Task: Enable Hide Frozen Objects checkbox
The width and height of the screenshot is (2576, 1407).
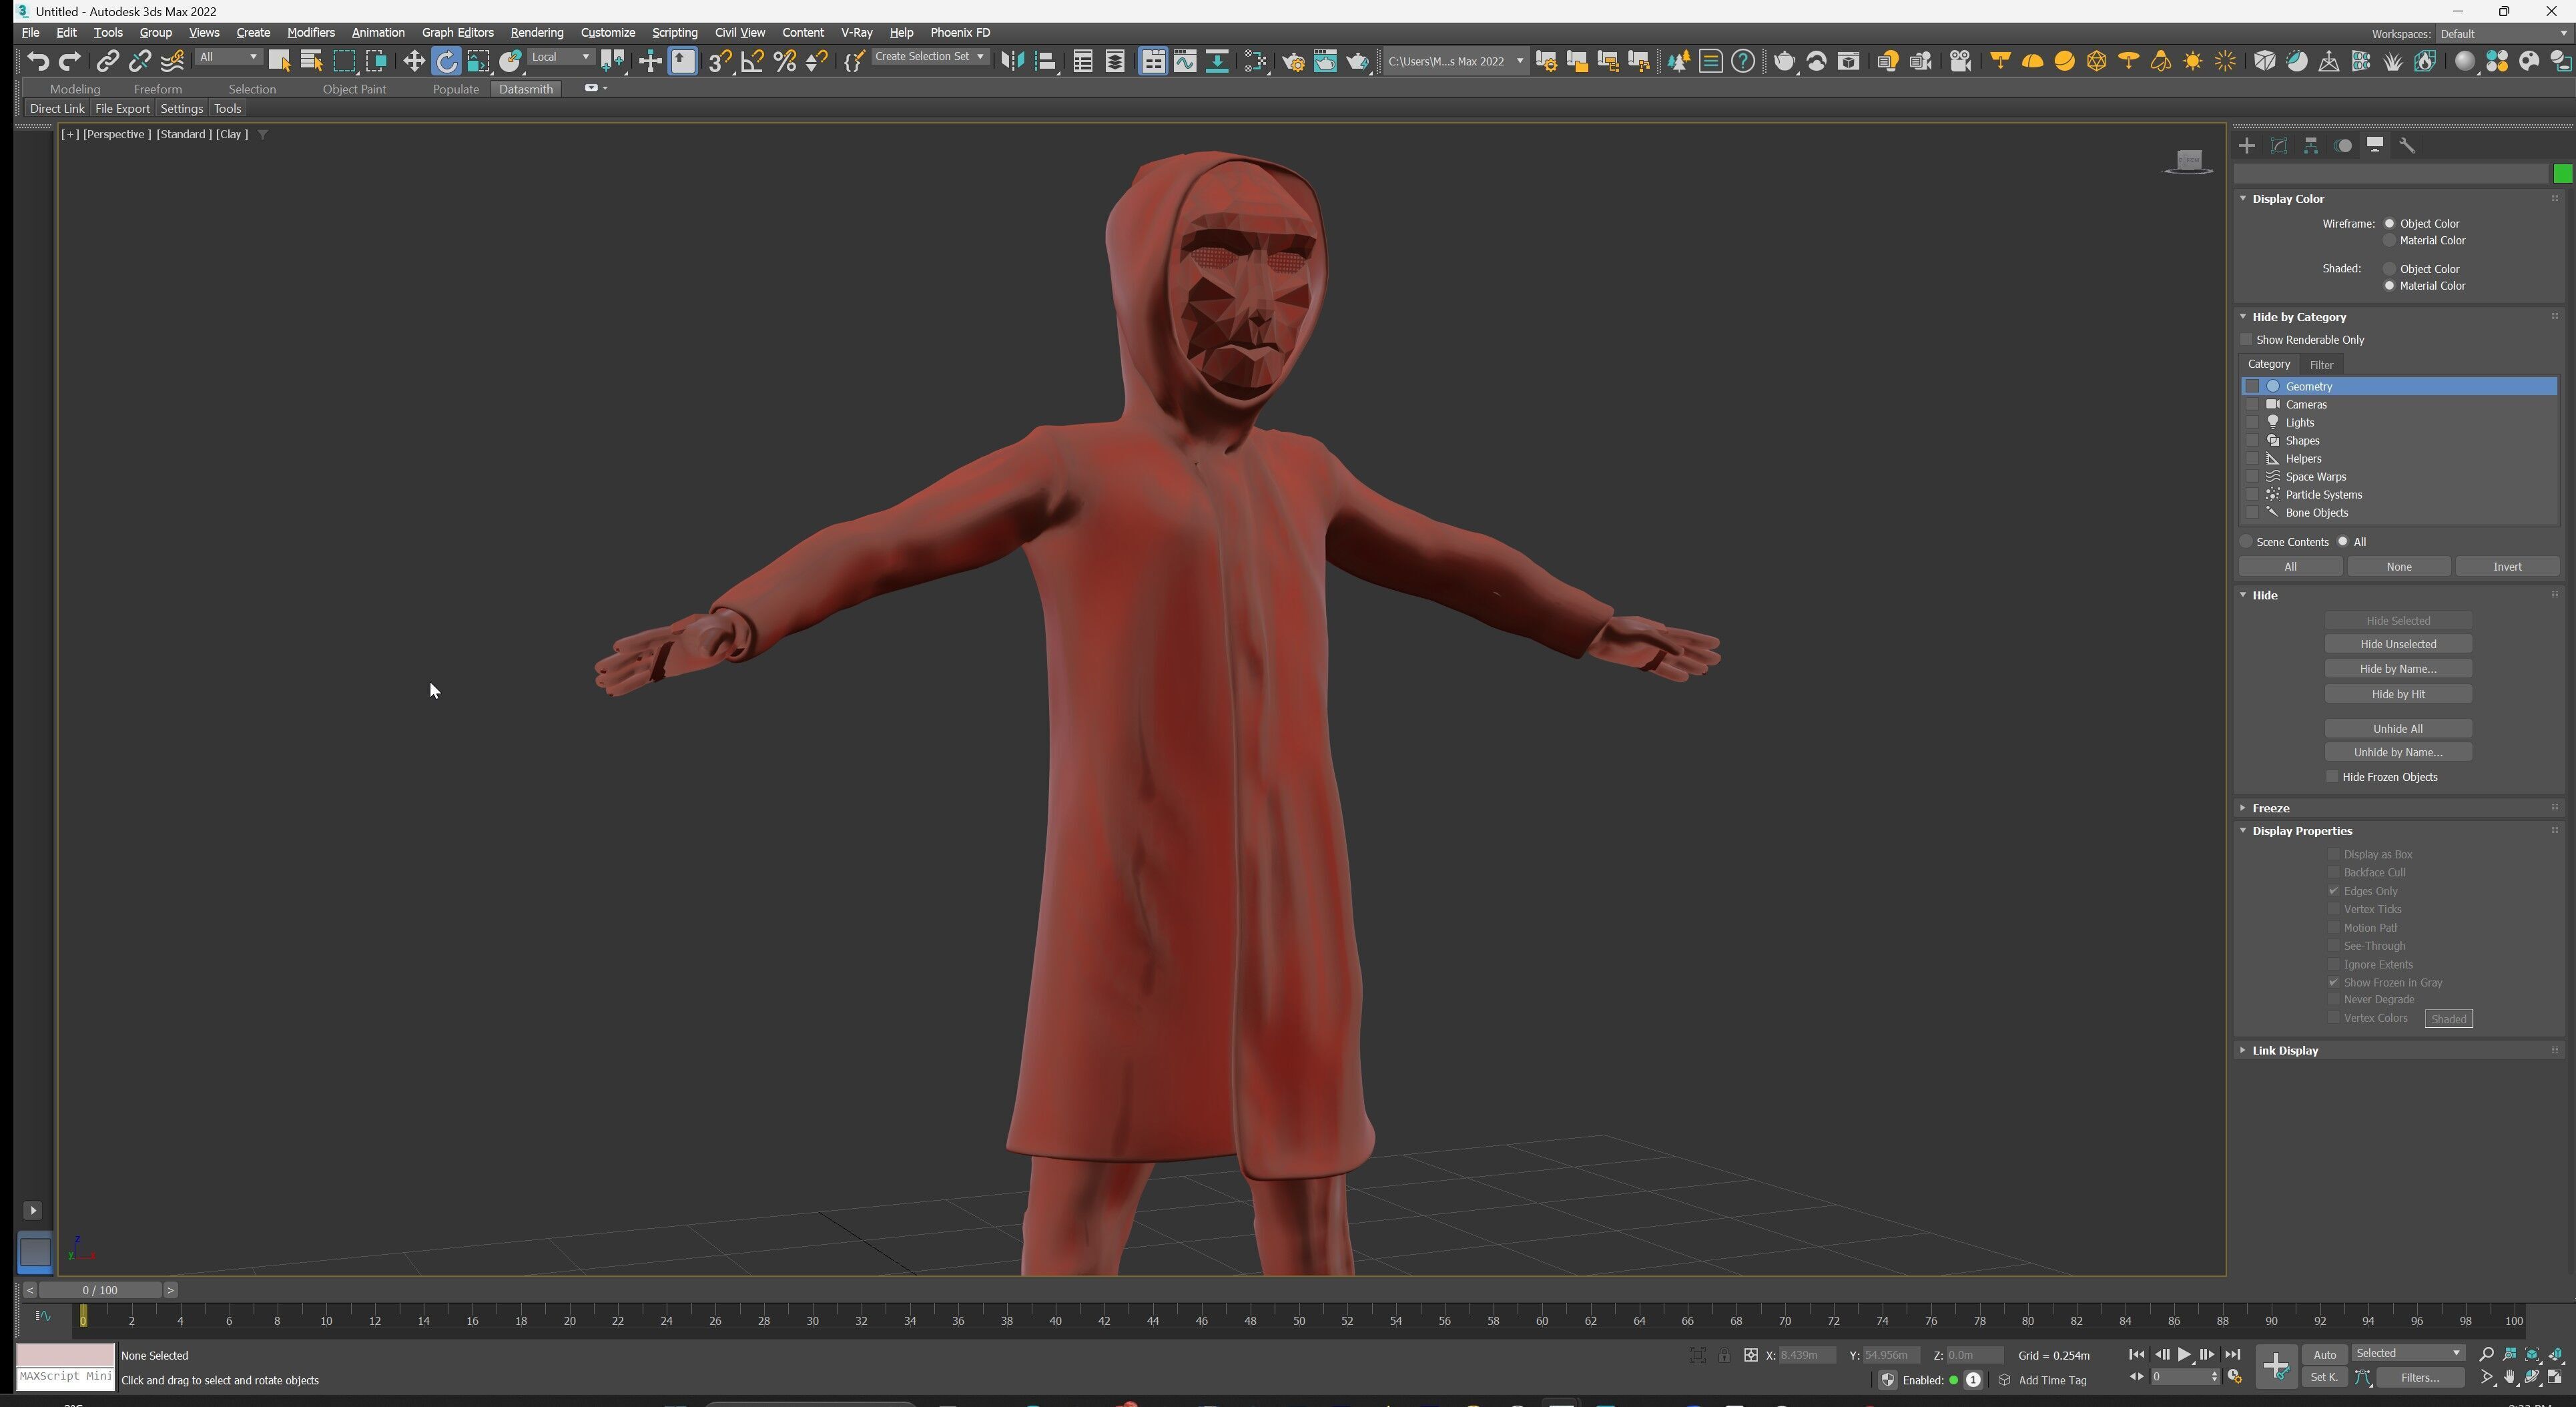Action: pyautogui.click(x=2333, y=777)
